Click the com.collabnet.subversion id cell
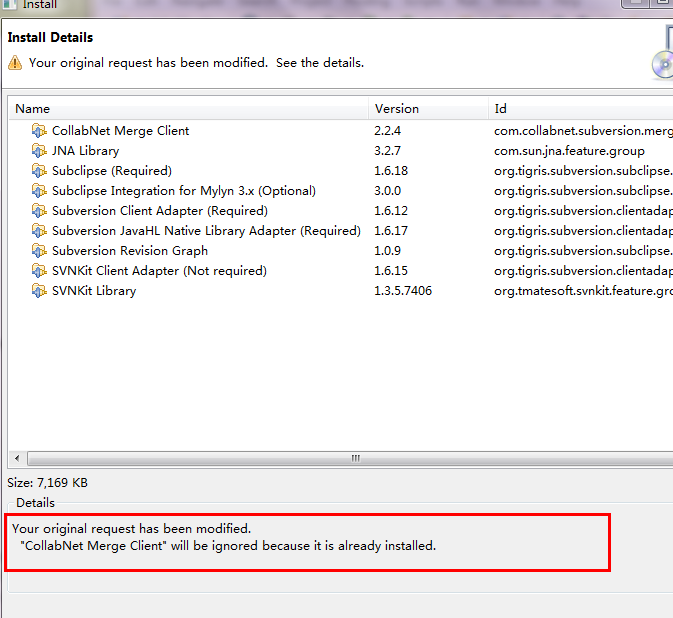673x618 pixels. [x=583, y=130]
